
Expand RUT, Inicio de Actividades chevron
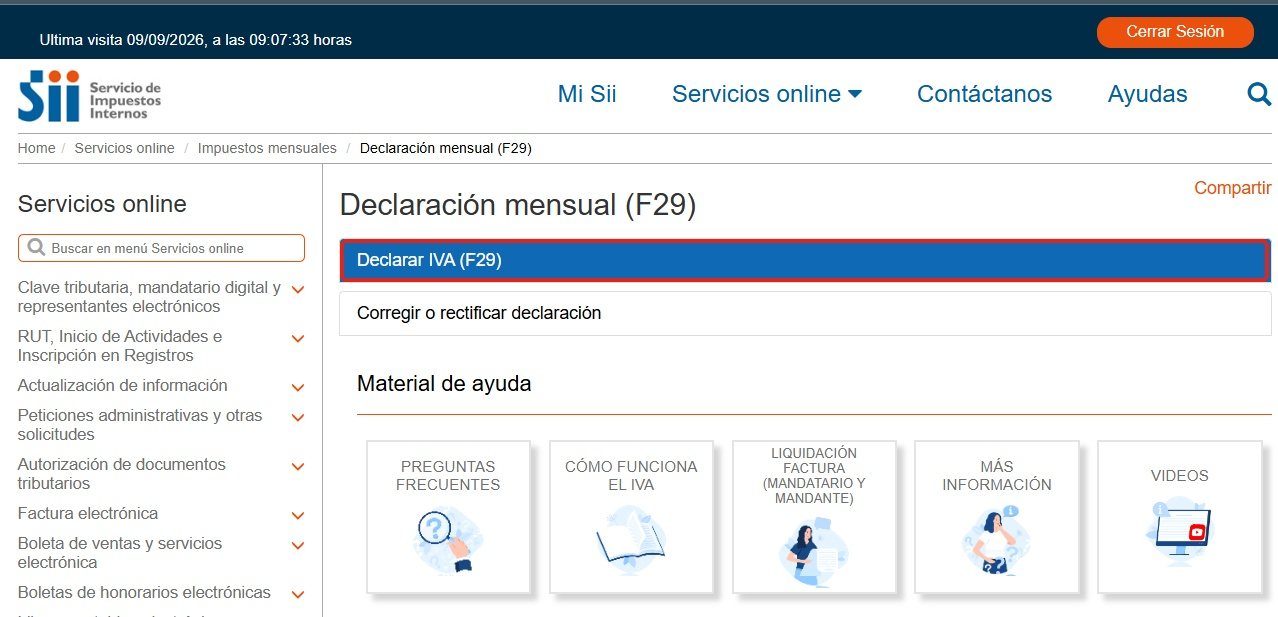pyautogui.click(x=297, y=339)
